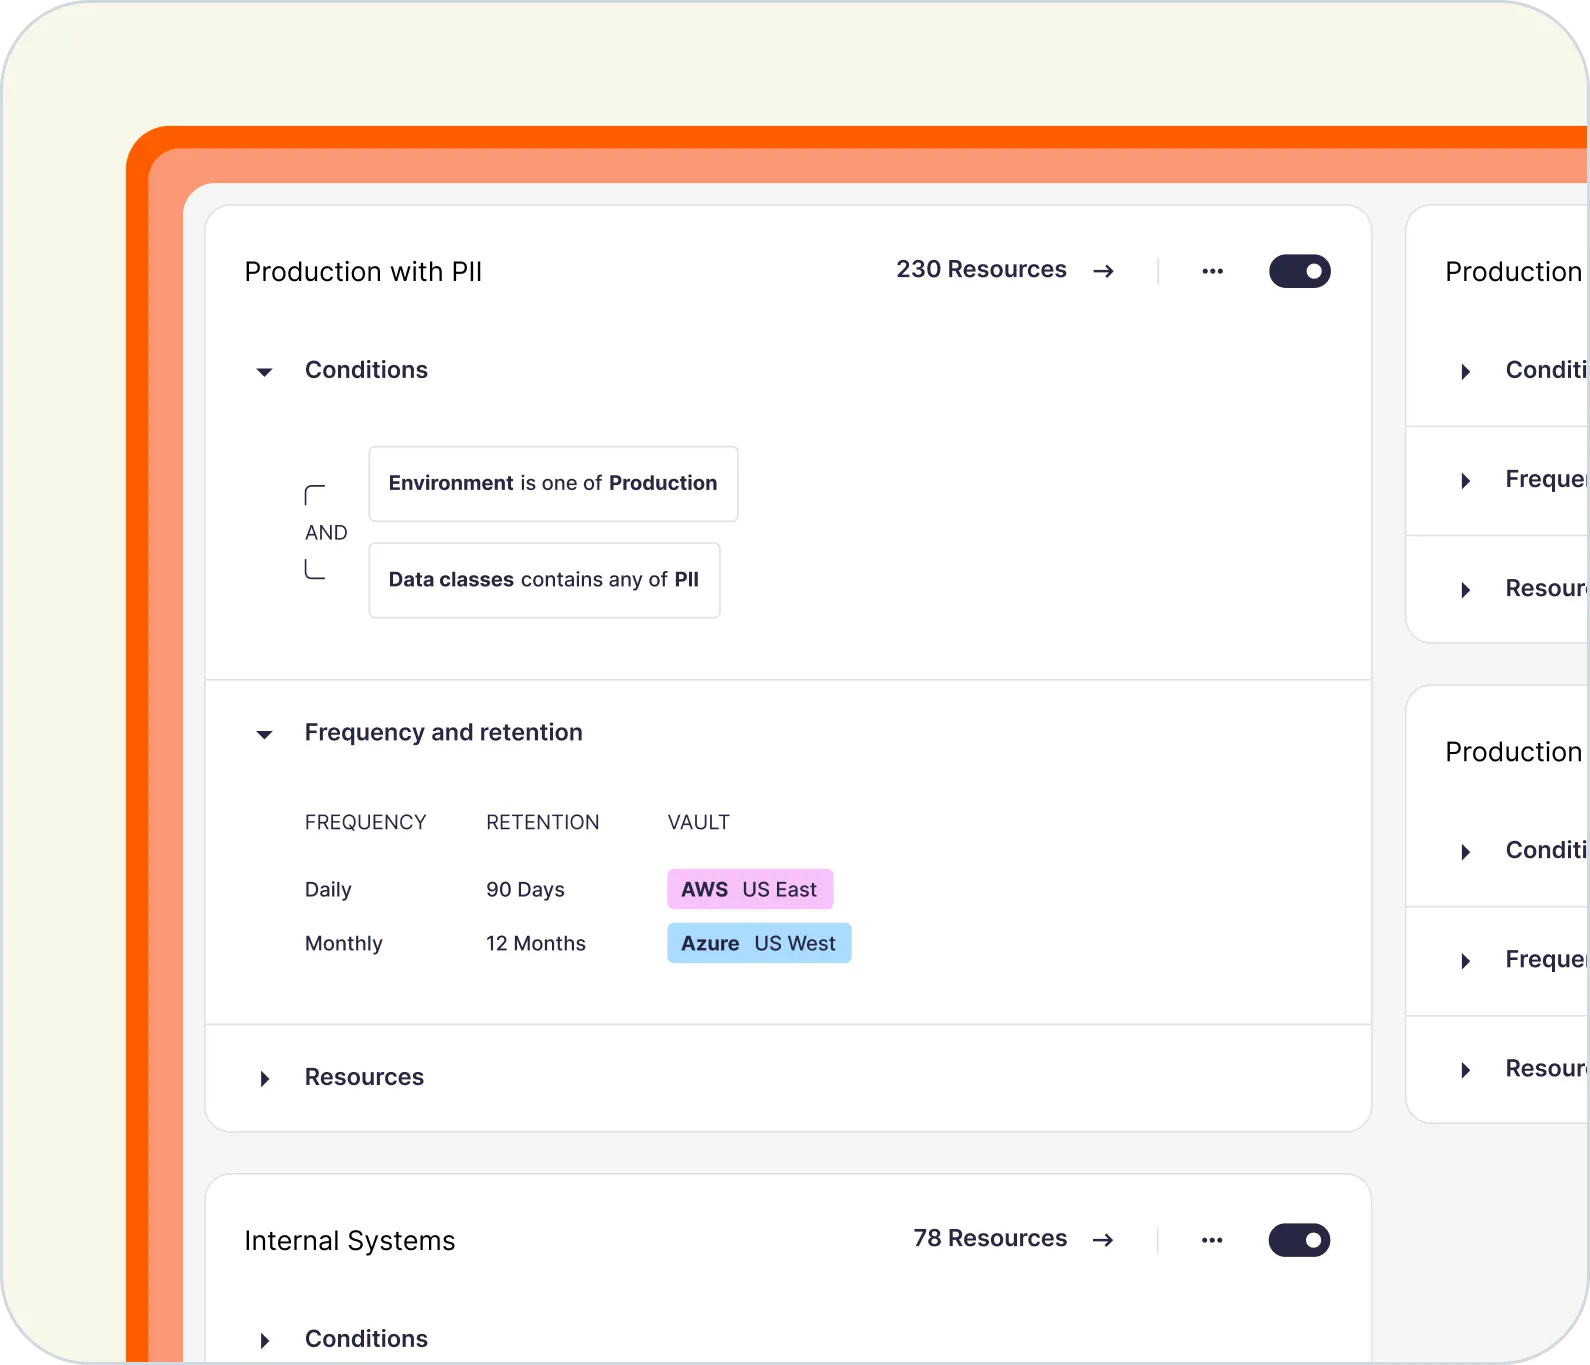Expand Resources in Production with PII
The height and width of the screenshot is (1365, 1590).
pyautogui.click(x=264, y=1079)
